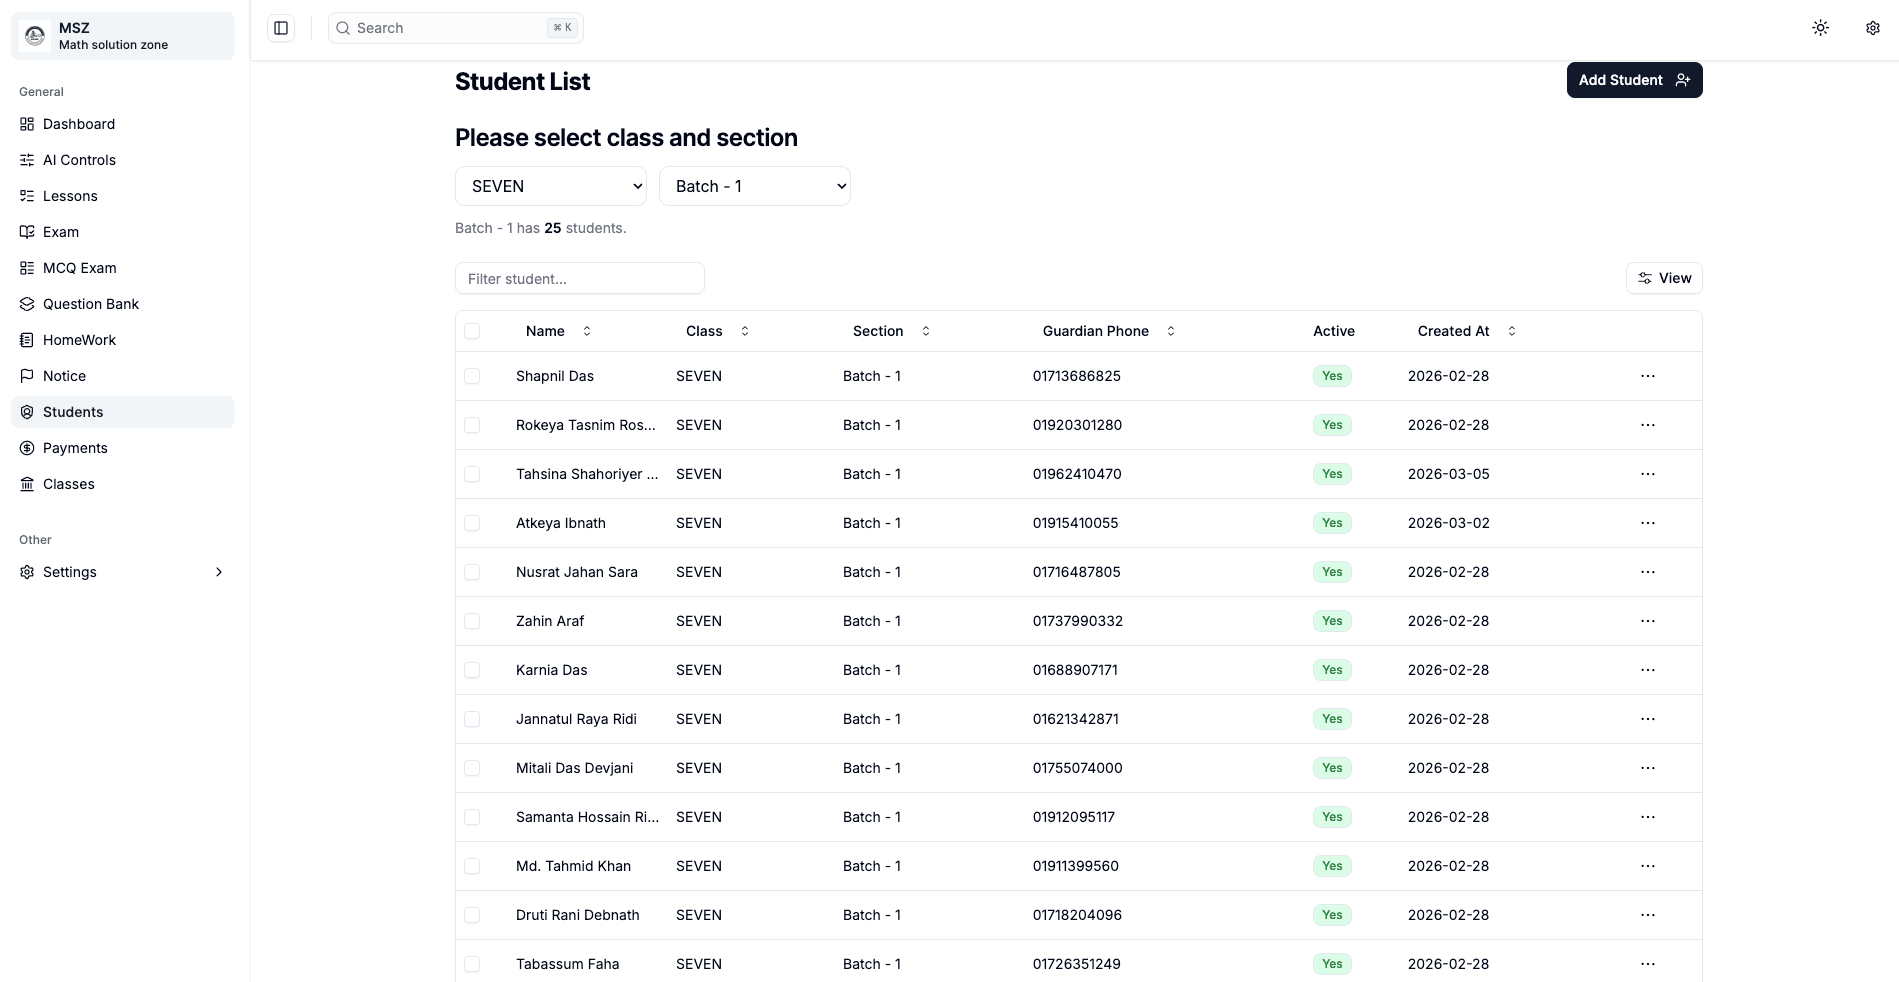1899x982 pixels.
Task: Select Rokeya Tasnim row checkbox
Action: (472, 425)
